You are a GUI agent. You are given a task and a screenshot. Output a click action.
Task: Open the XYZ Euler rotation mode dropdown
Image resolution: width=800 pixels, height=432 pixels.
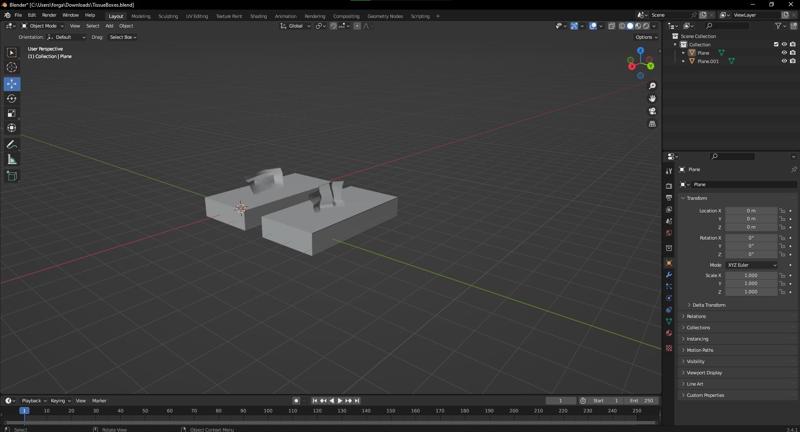click(750, 265)
